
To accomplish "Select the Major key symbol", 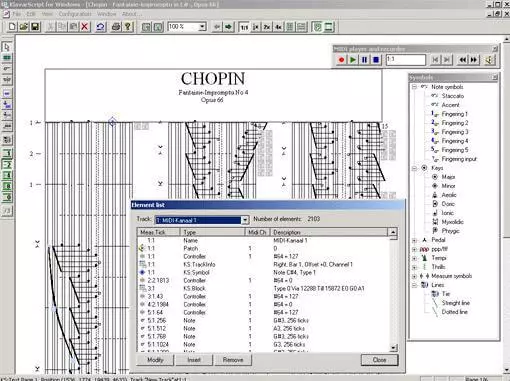I will (448, 177).
